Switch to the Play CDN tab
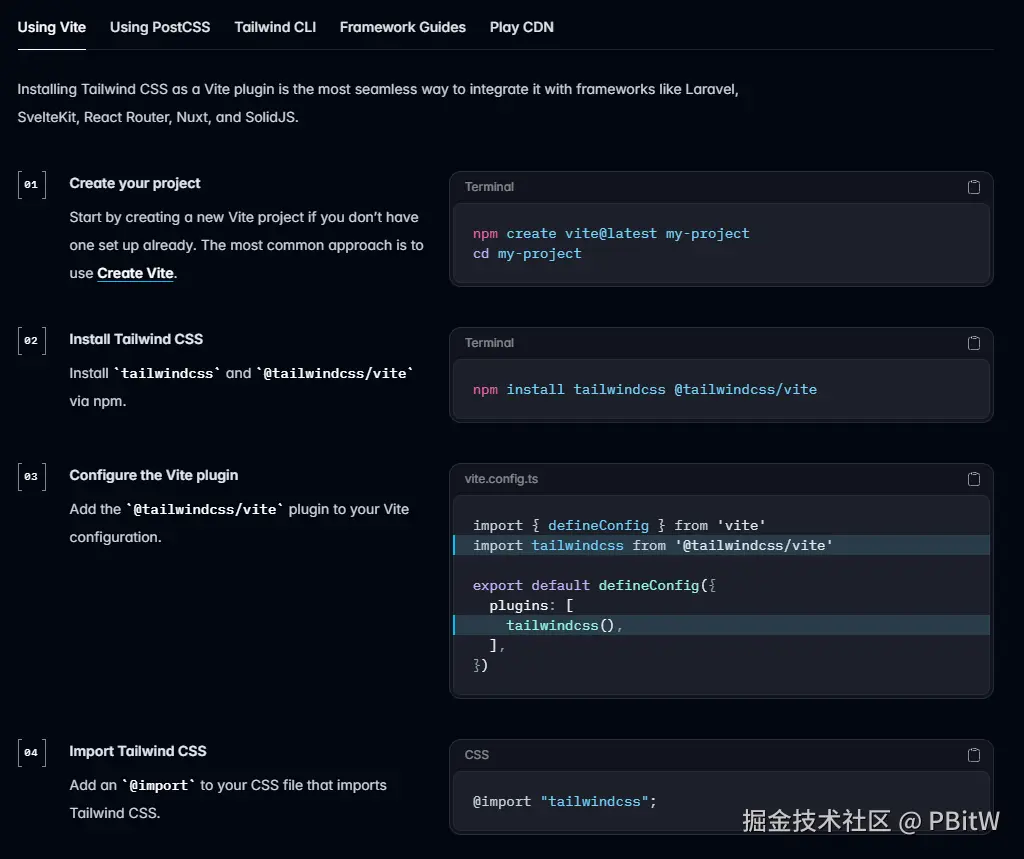 521,27
